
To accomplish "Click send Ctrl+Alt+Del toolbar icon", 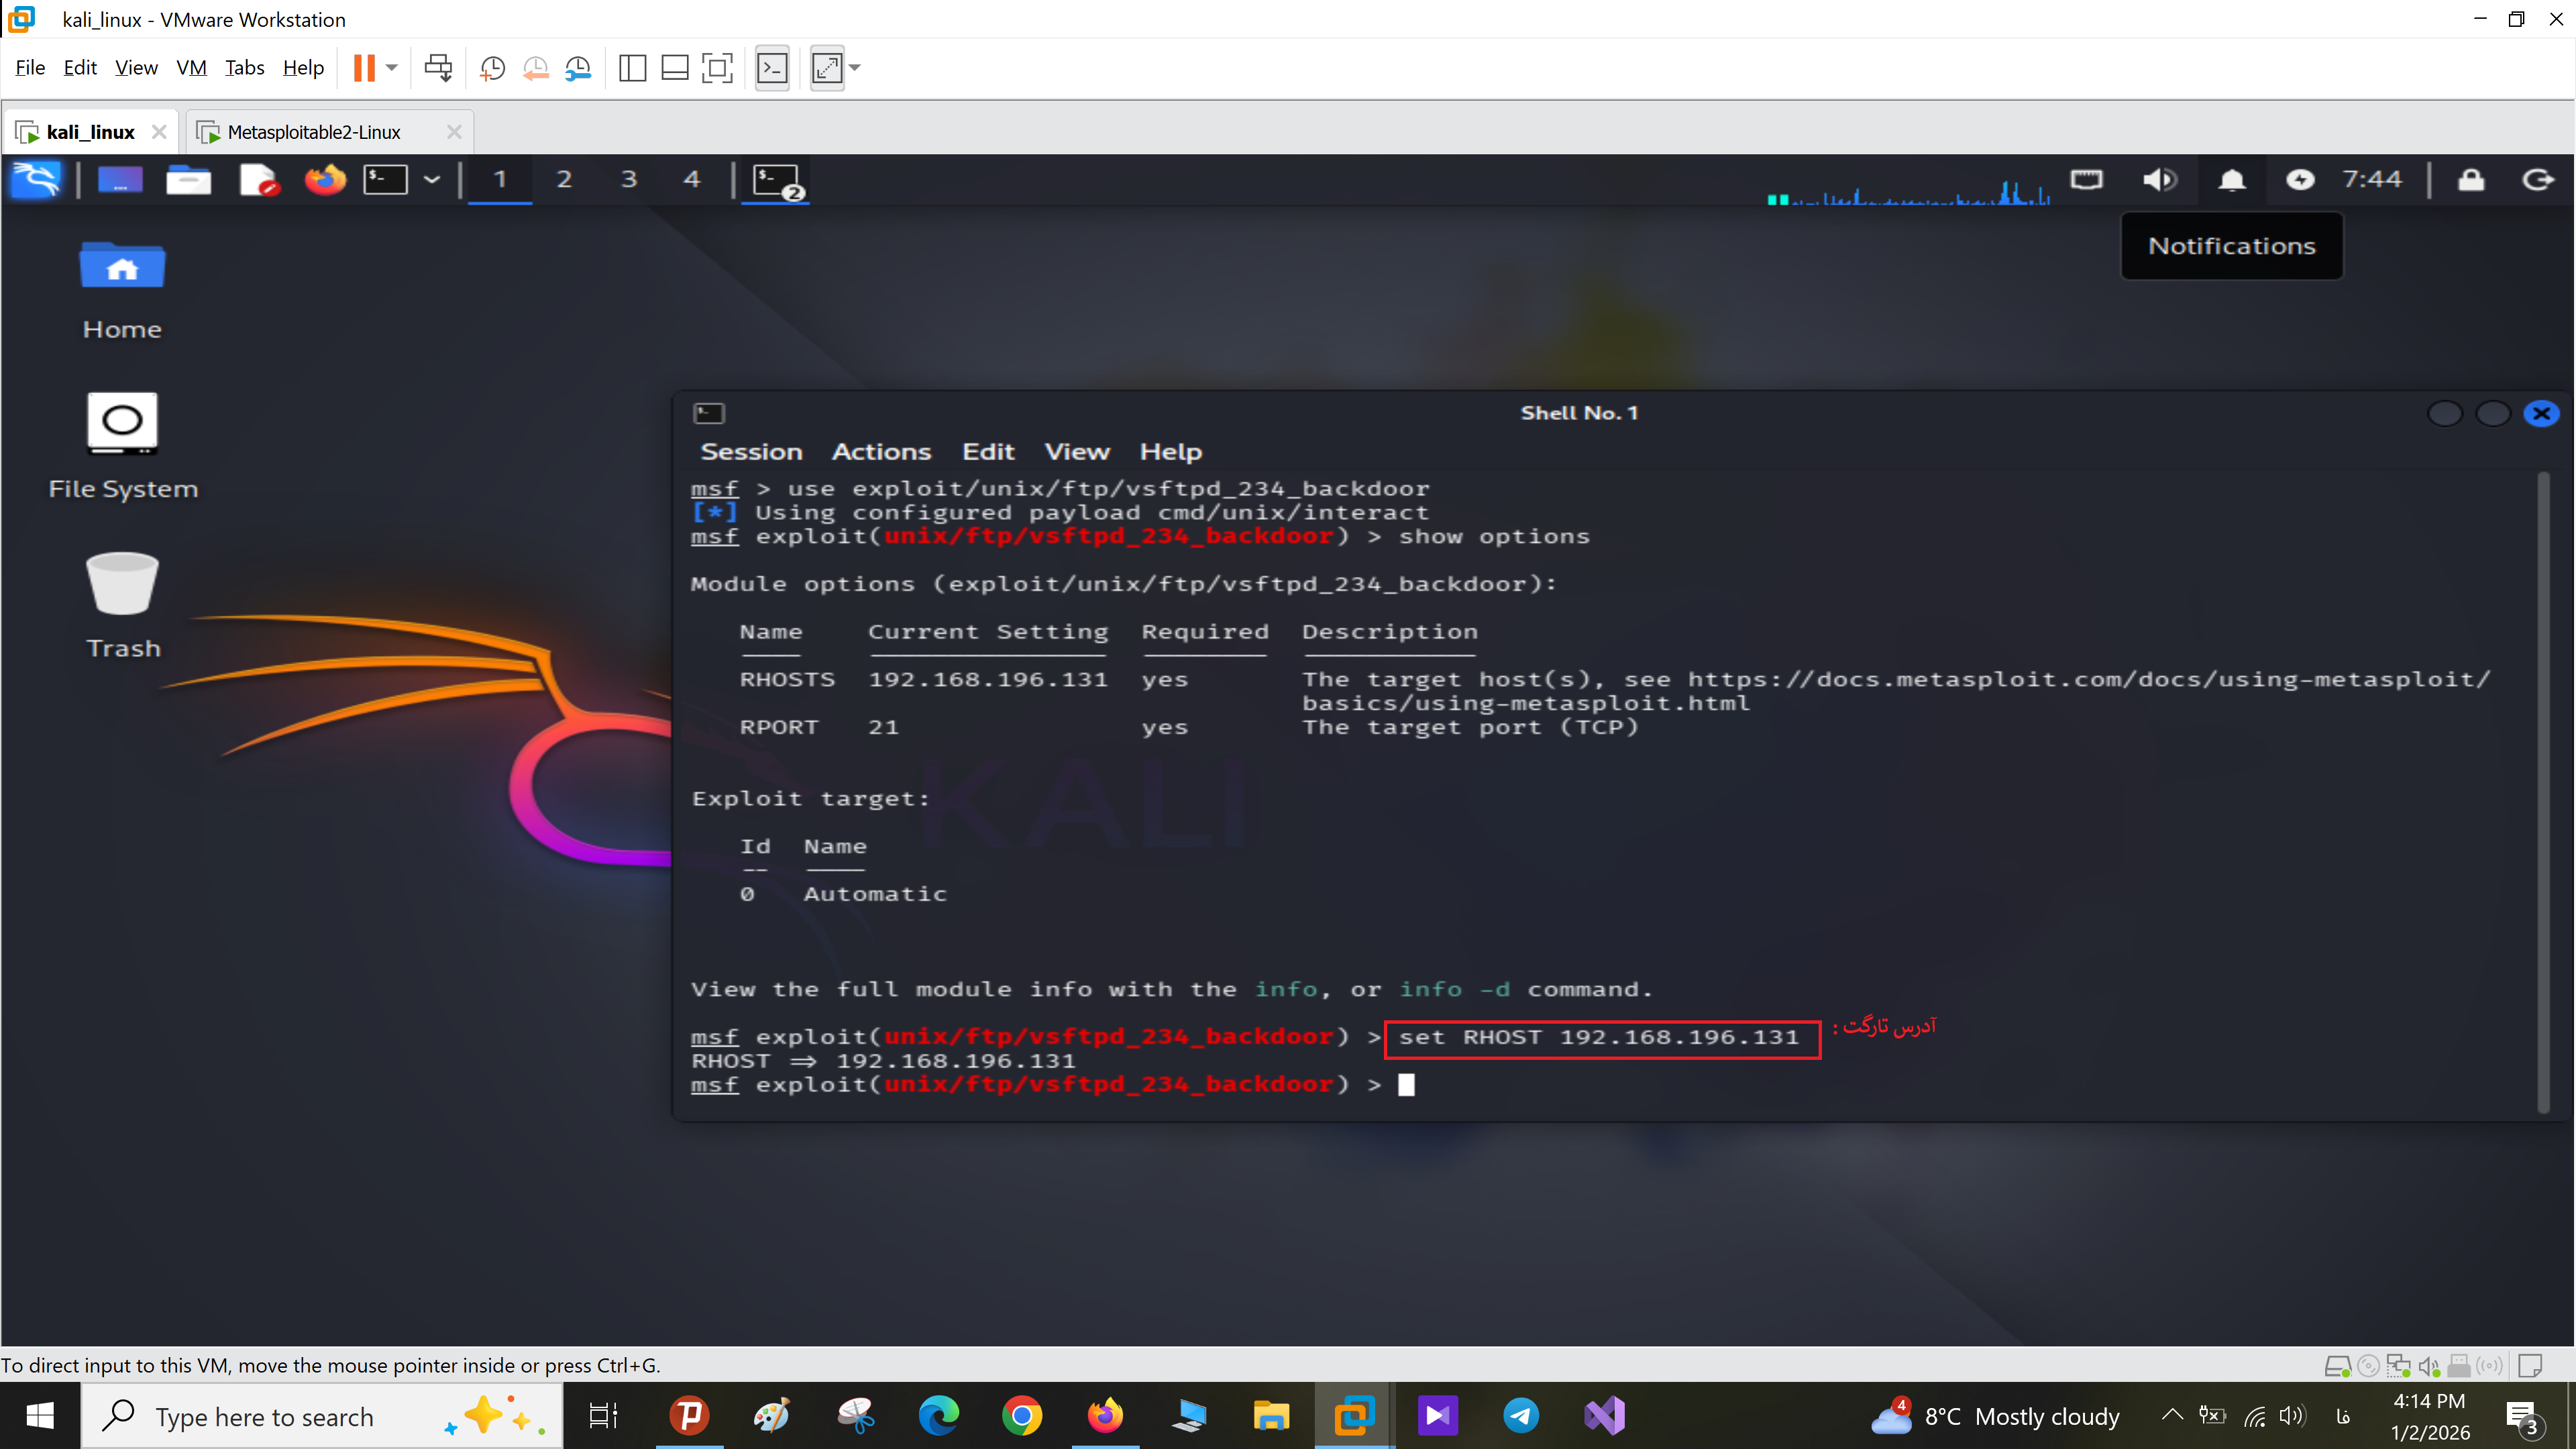I will pos(438,68).
